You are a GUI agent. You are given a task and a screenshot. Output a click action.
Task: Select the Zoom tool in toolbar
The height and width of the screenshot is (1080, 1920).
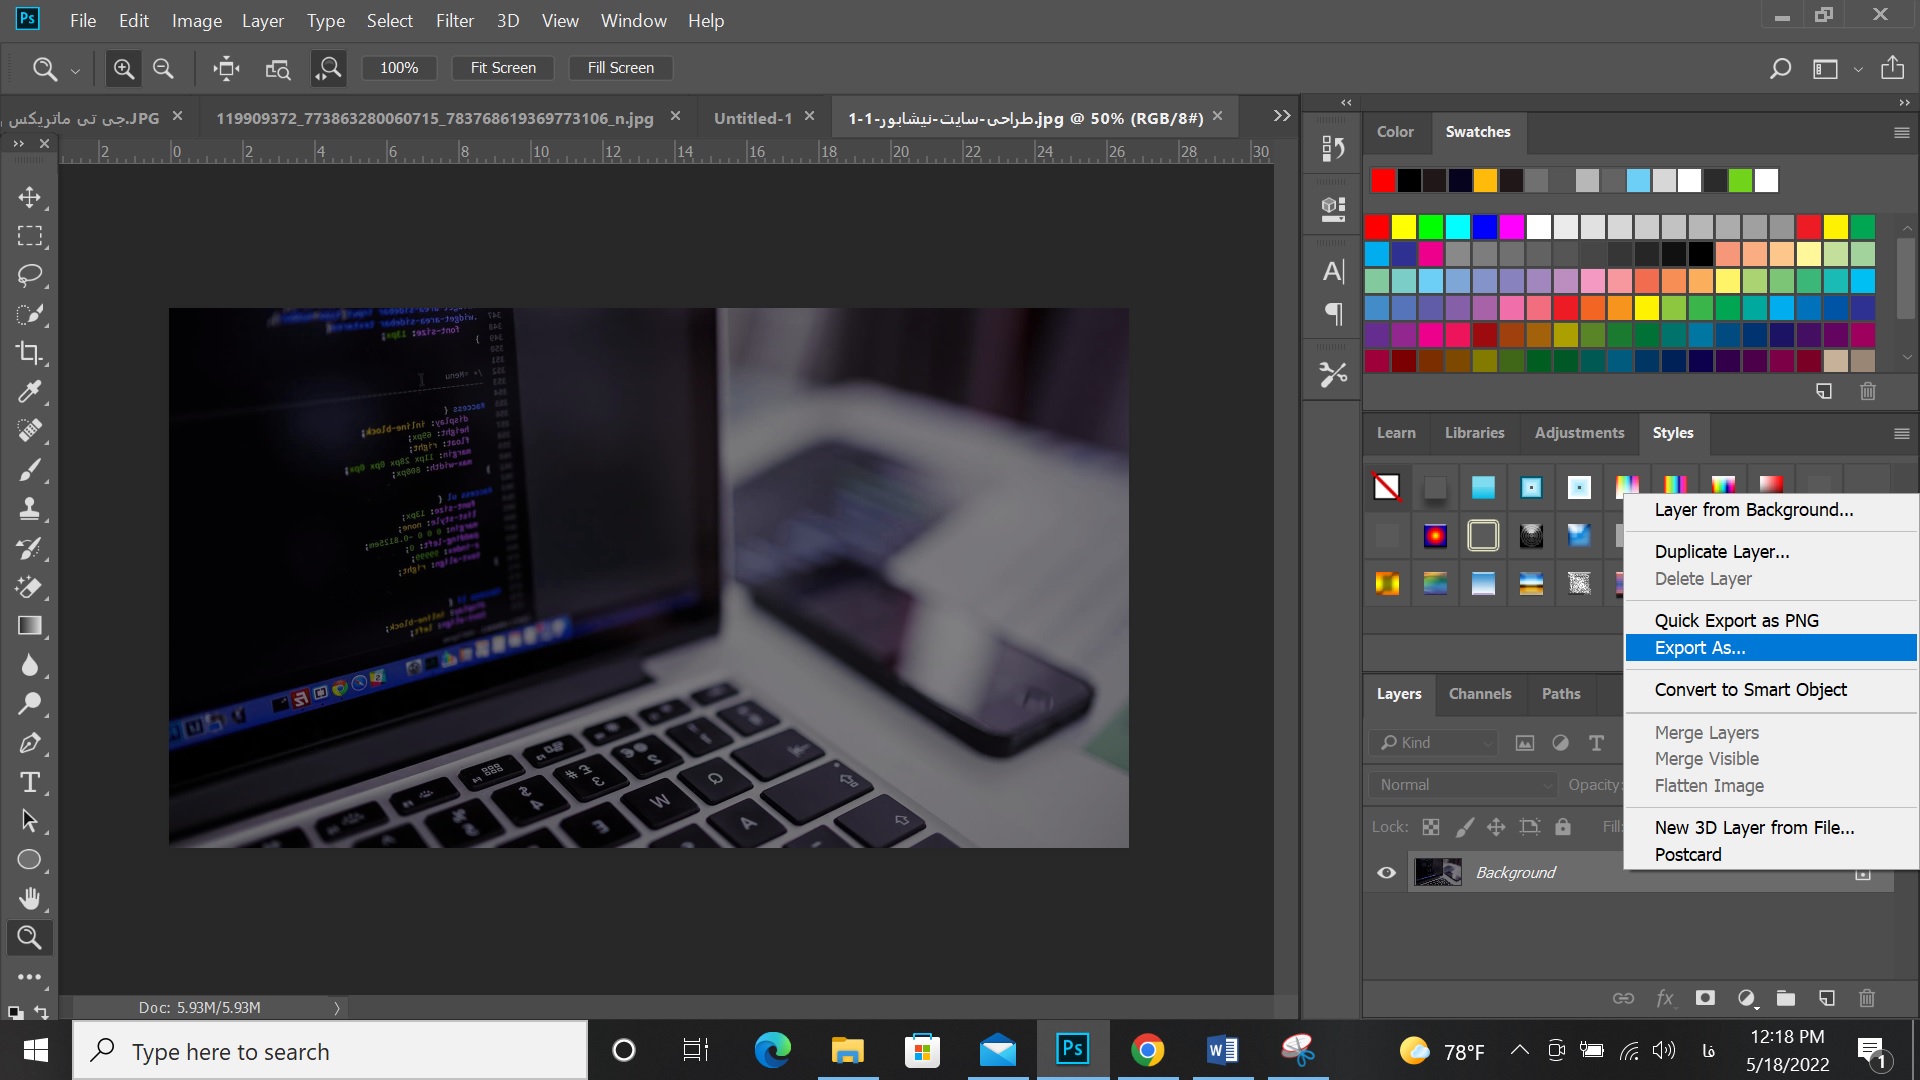coord(29,936)
